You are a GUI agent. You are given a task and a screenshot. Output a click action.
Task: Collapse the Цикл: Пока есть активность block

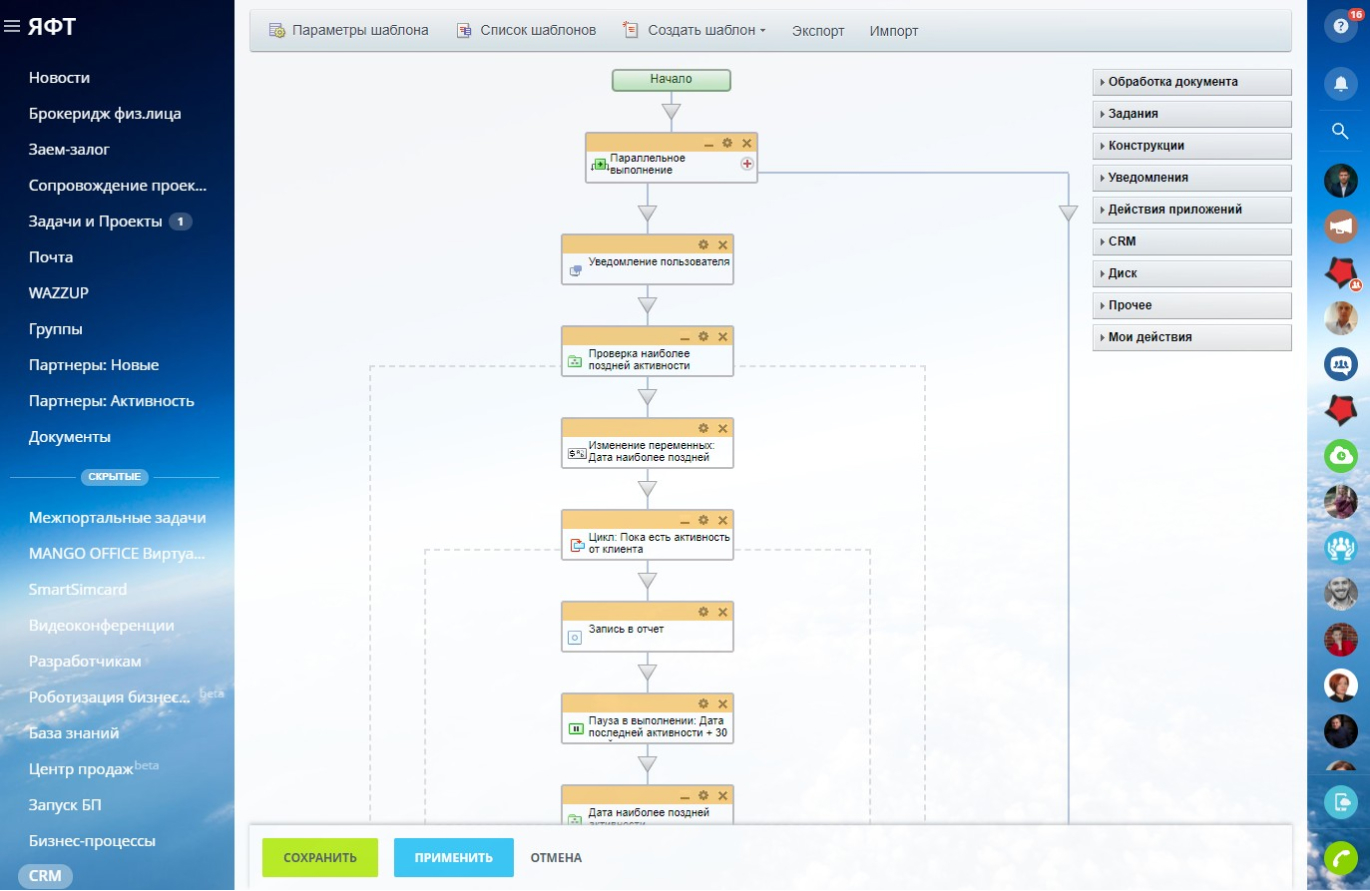[685, 521]
